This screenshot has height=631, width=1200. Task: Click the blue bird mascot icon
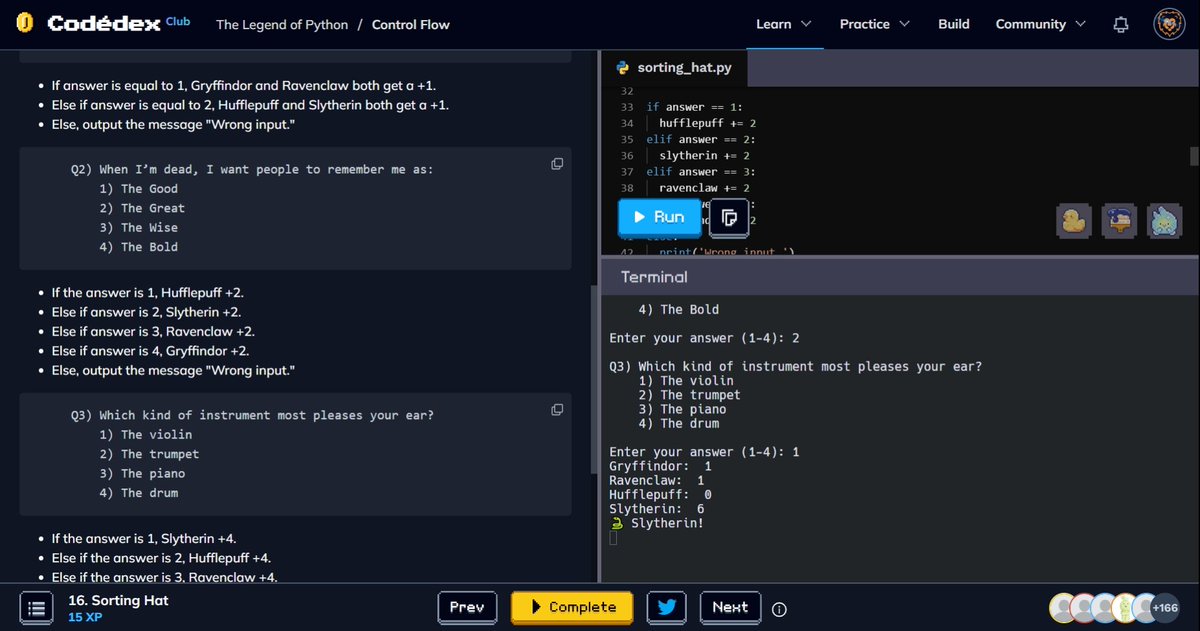point(1164,220)
